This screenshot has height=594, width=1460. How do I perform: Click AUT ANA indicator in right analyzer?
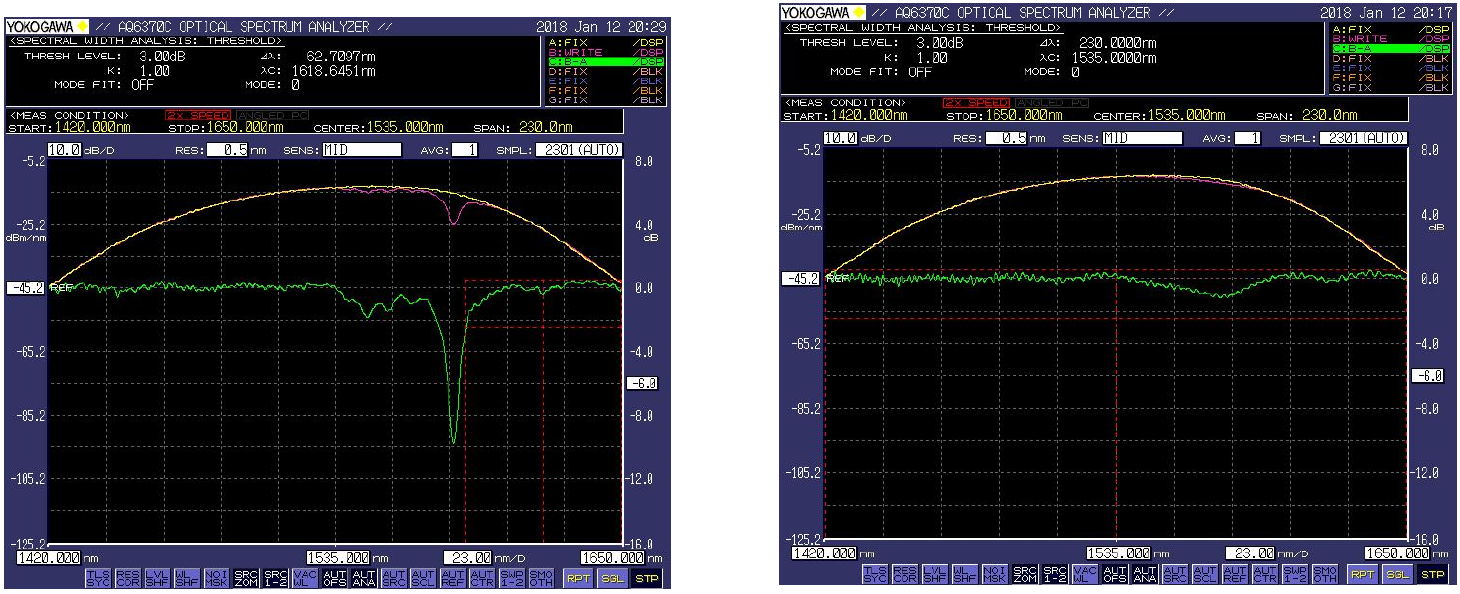click(x=1145, y=573)
